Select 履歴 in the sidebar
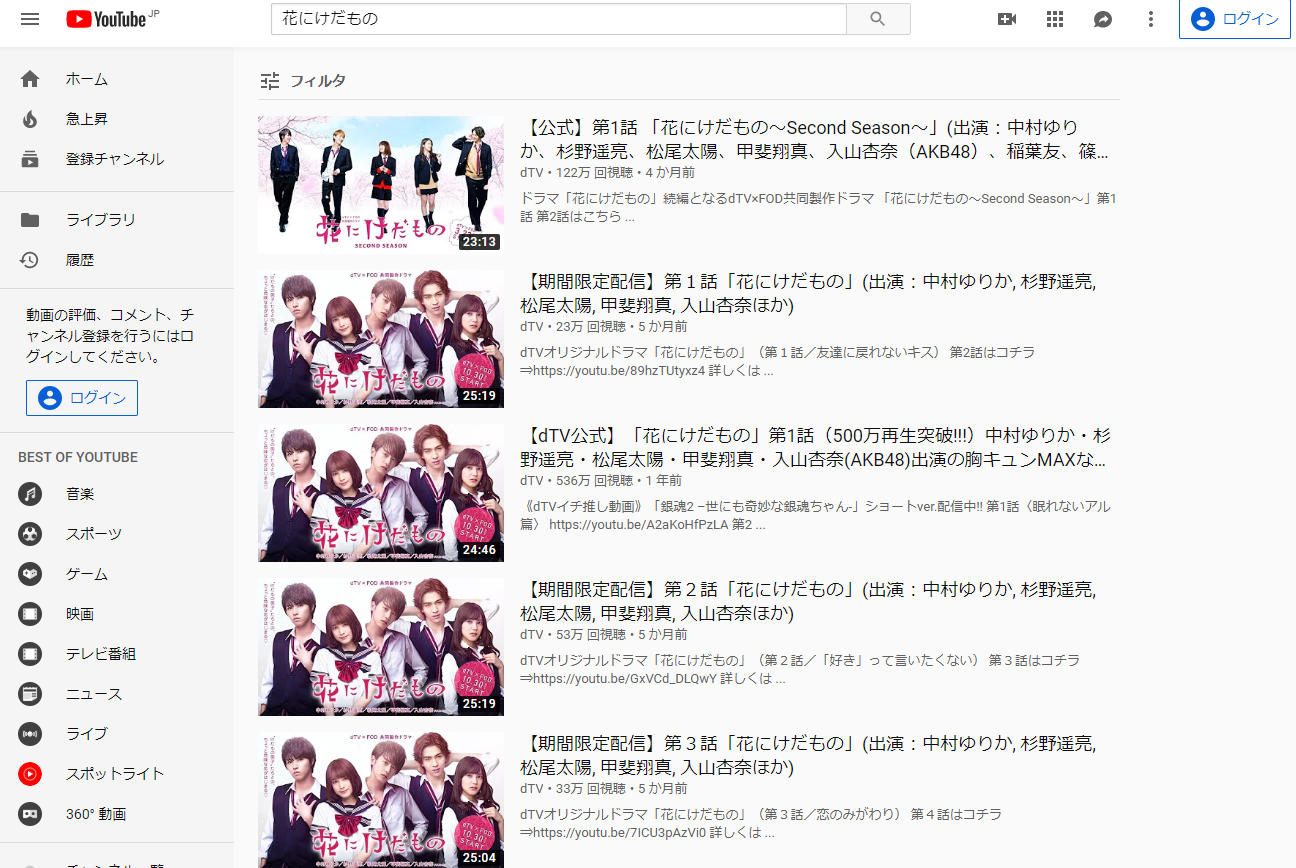Screen dimensions: 1296x868 (80, 260)
